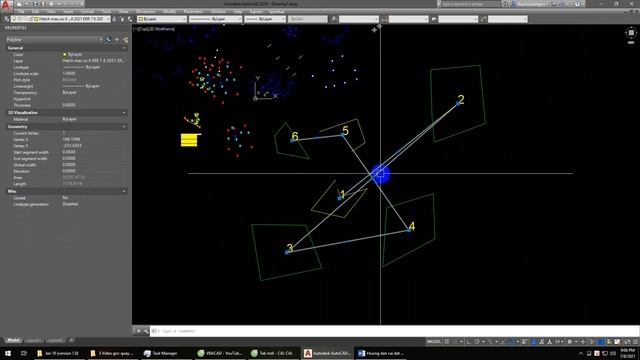Click the annotation scale icon in status bar
Screen dimensions: 640x360
point(550,342)
